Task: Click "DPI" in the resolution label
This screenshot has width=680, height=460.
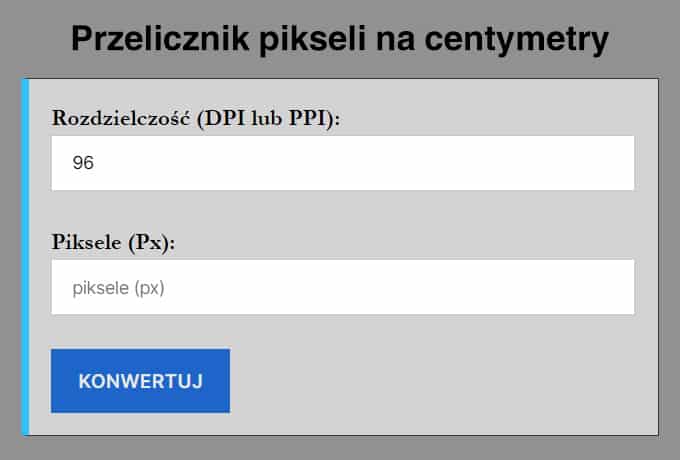Action: pyautogui.click(x=222, y=118)
